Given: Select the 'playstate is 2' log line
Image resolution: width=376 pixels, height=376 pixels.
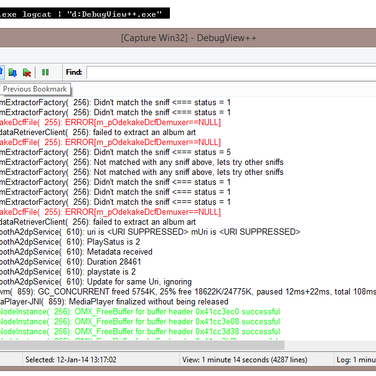Looking at the screenshot, I should coord(188,272).
